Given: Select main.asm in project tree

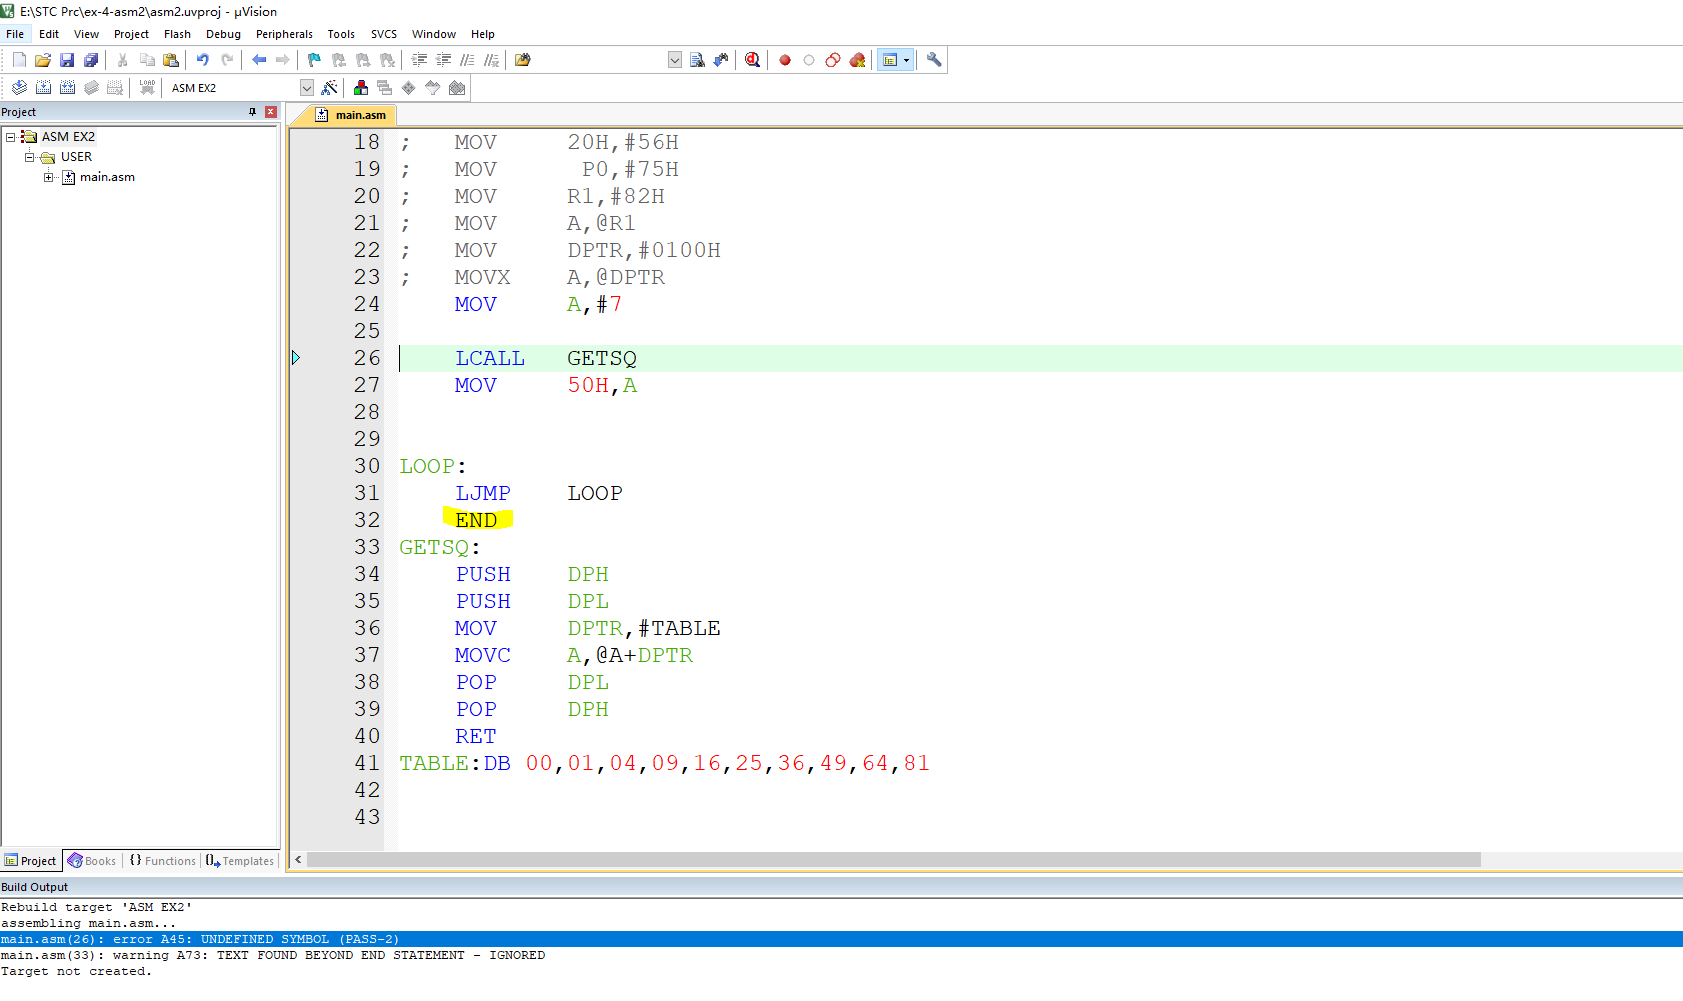Looking at the screenshot, I should tap(107, 177).
